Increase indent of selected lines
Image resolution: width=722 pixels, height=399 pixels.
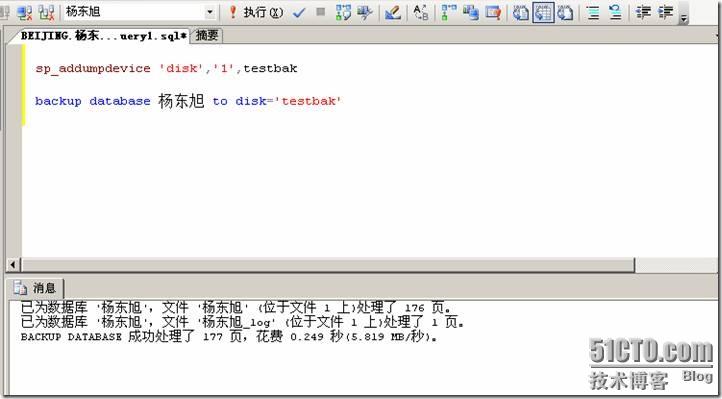[x=665, y=12]
